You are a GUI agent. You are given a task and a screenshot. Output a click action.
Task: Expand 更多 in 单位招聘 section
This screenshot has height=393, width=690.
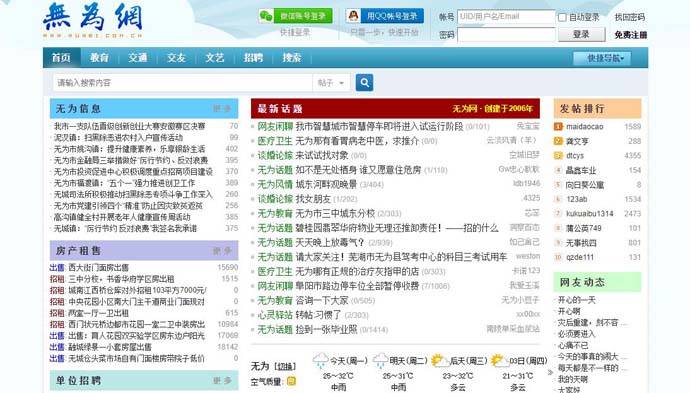(222, 381)
